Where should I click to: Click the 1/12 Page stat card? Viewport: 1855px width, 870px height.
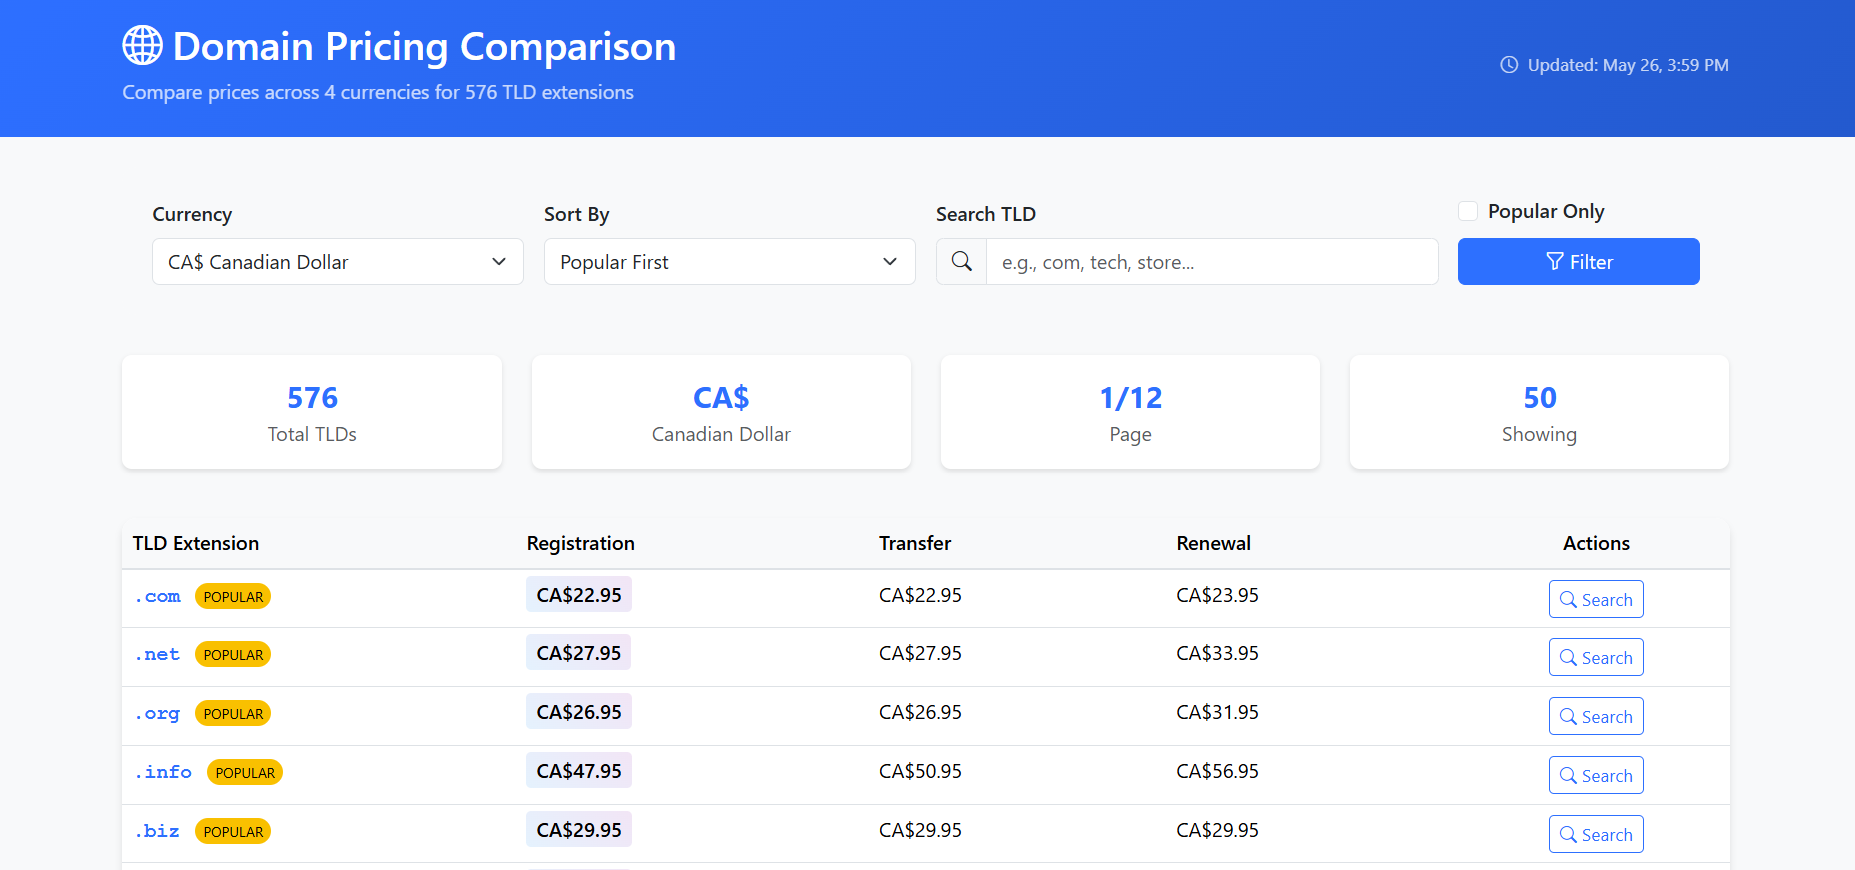tap(1130, 412)
